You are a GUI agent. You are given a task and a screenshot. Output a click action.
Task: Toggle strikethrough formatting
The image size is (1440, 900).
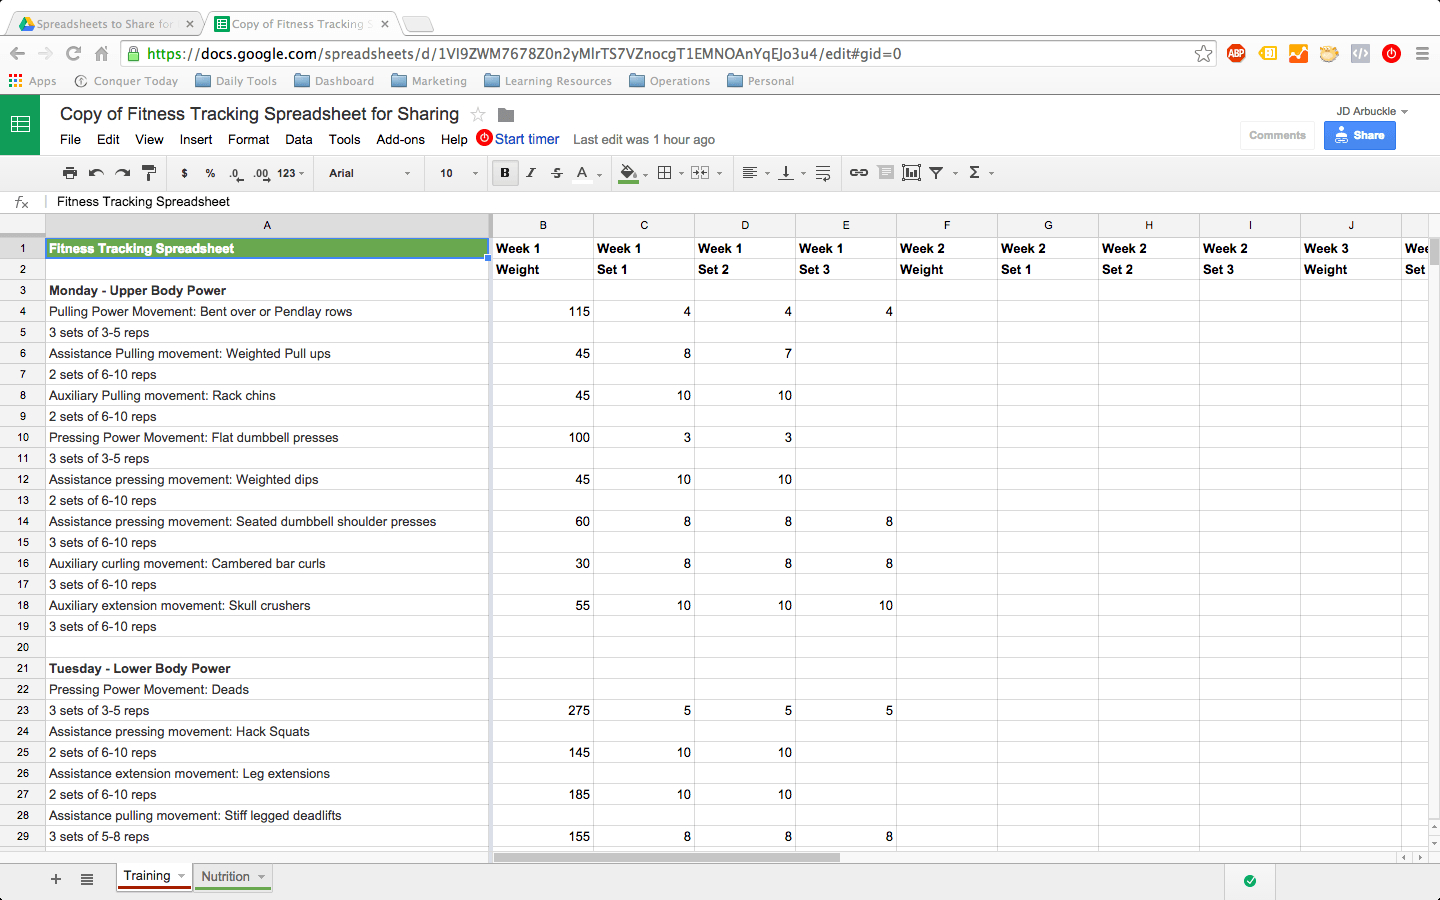pos(557,173)
